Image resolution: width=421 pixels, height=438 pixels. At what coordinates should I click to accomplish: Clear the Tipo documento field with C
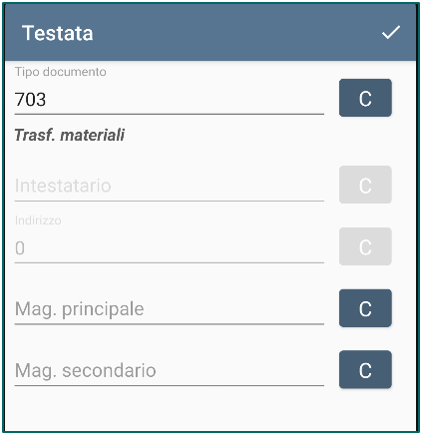365,98
